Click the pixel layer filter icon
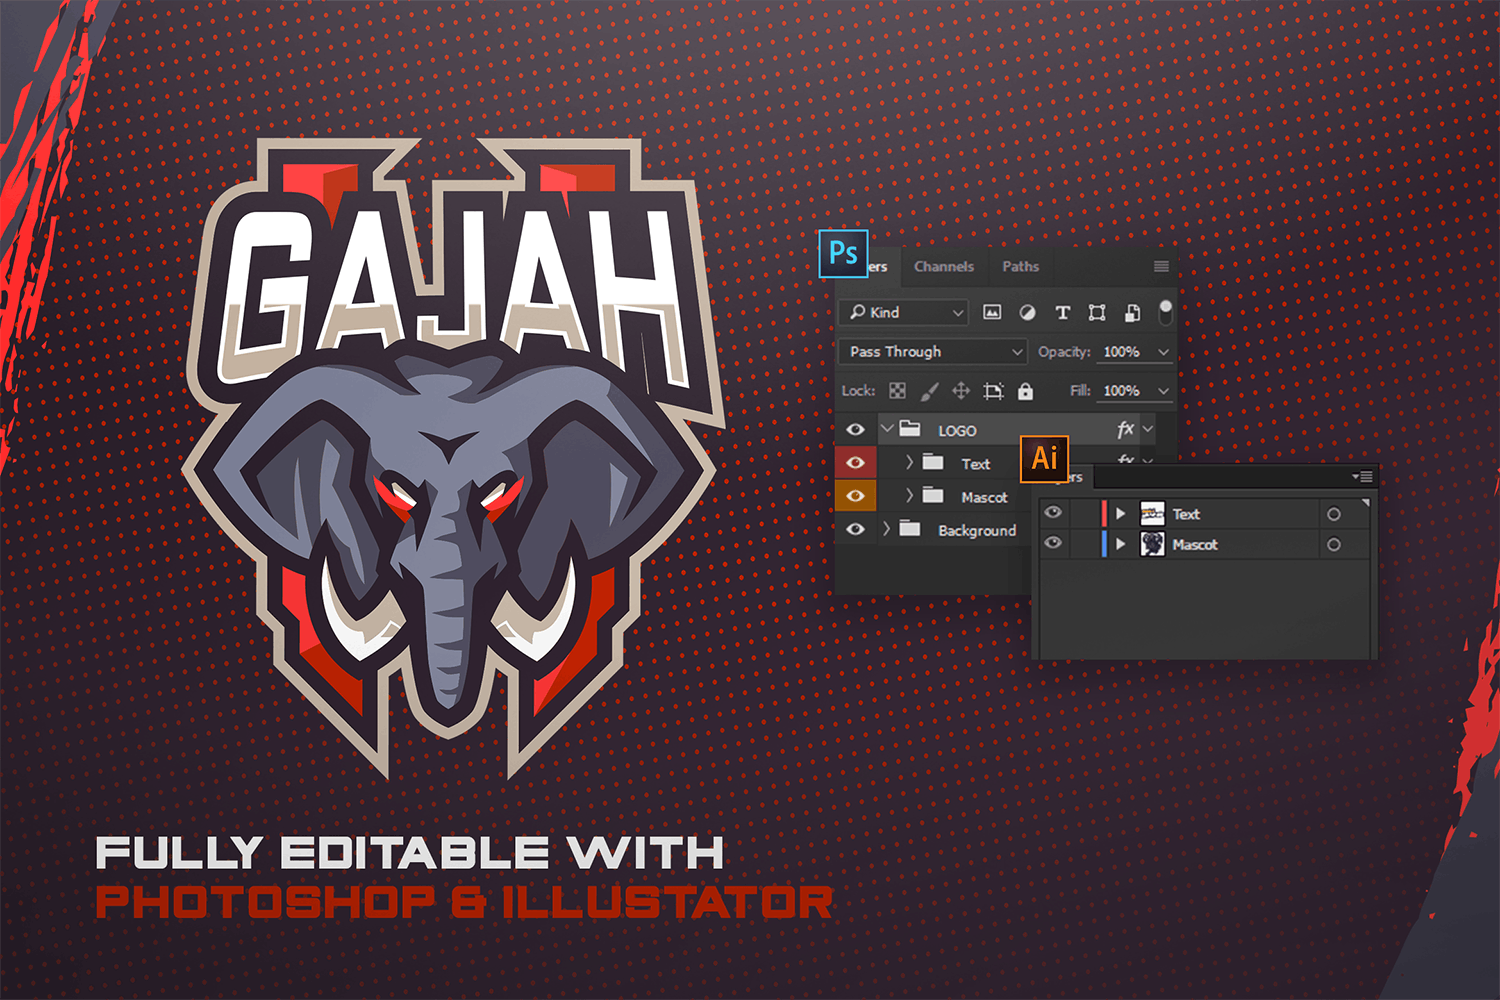Screen dimensions: 1500x1000 [992, 312]
